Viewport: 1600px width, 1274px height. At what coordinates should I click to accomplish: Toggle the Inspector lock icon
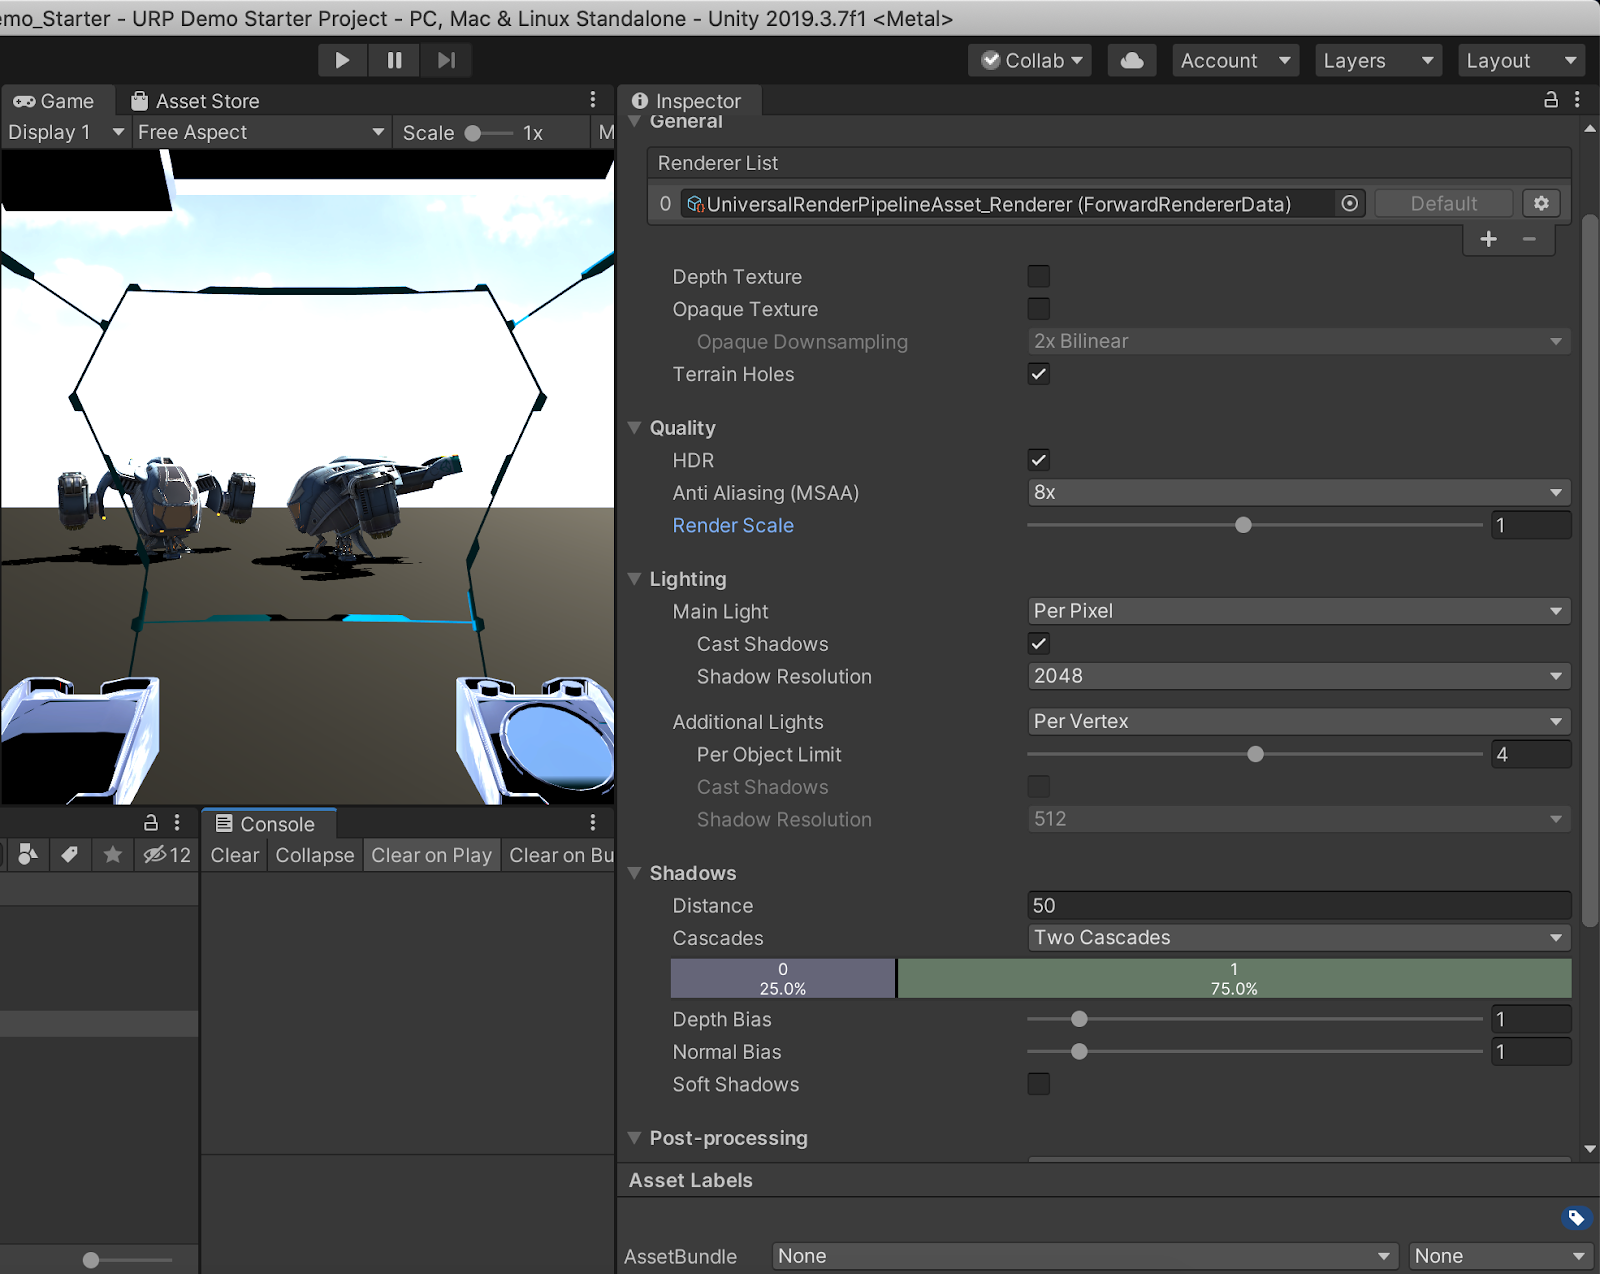[x=1551, y=100]
